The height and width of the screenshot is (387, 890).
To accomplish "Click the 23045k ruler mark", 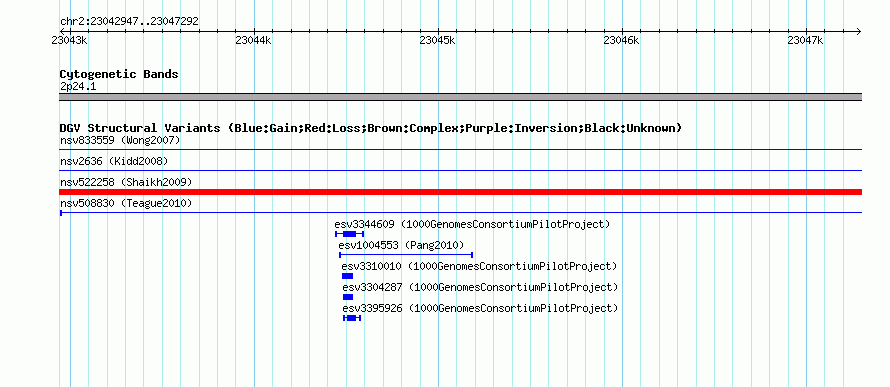I will 437,40.
